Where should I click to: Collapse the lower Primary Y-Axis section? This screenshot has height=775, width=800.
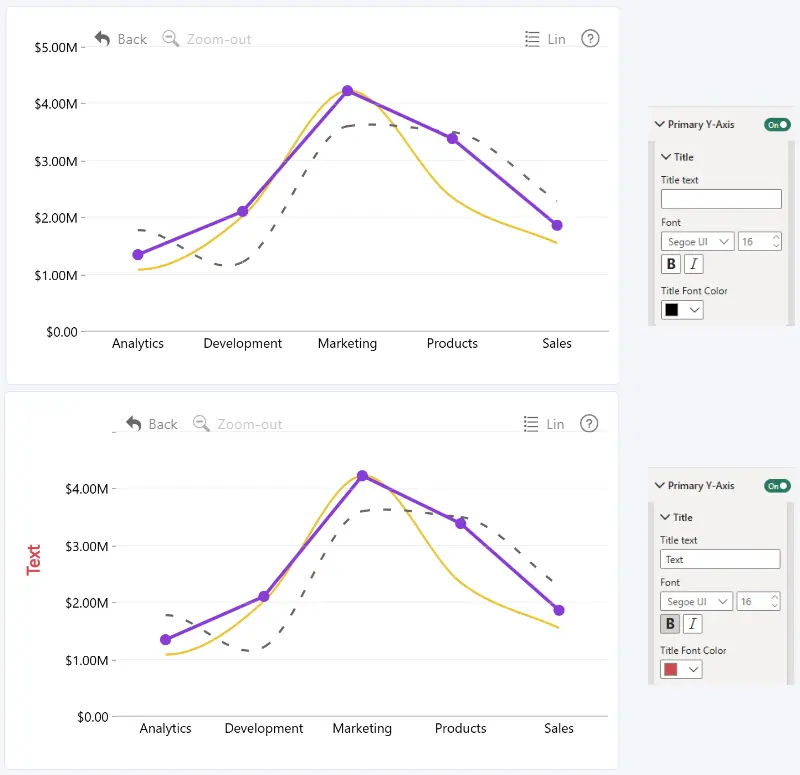(x=660, y=485)
